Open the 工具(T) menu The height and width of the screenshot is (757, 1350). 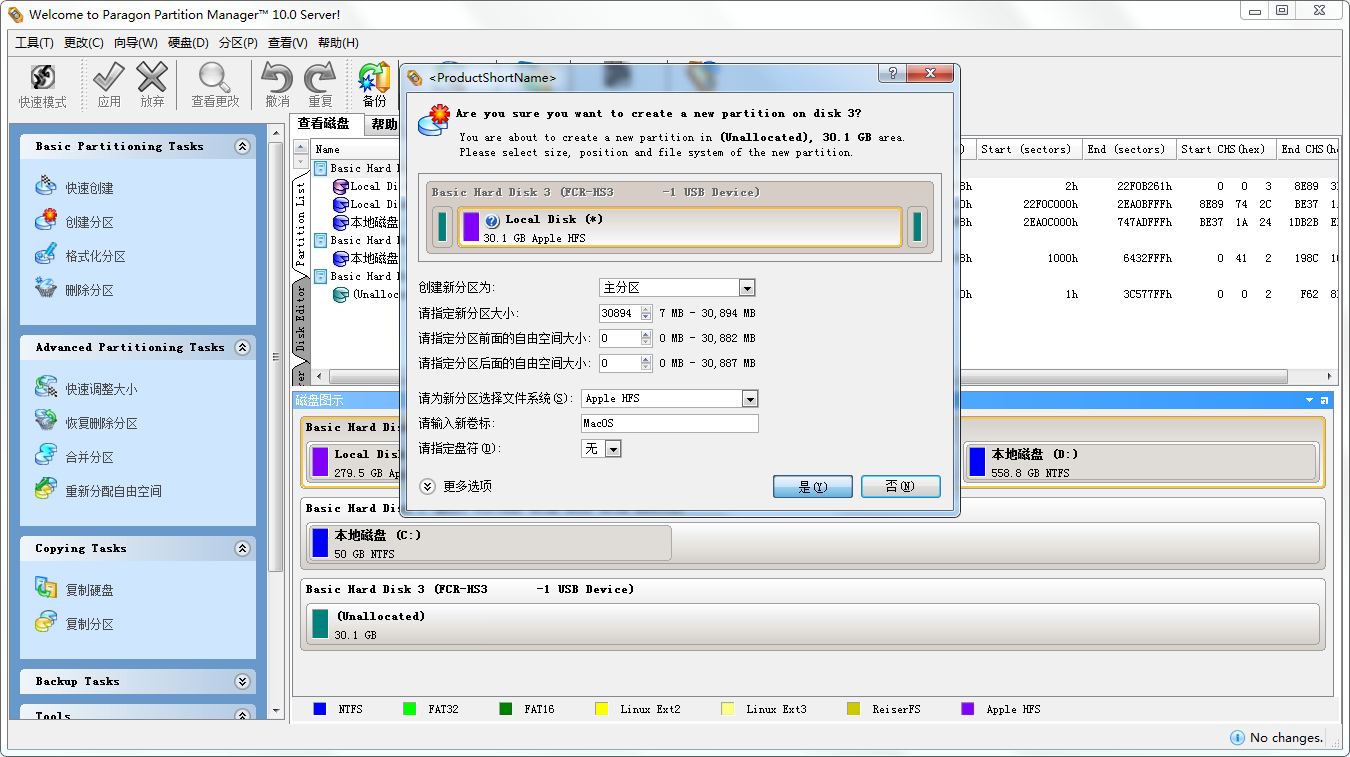click(34, 43)
